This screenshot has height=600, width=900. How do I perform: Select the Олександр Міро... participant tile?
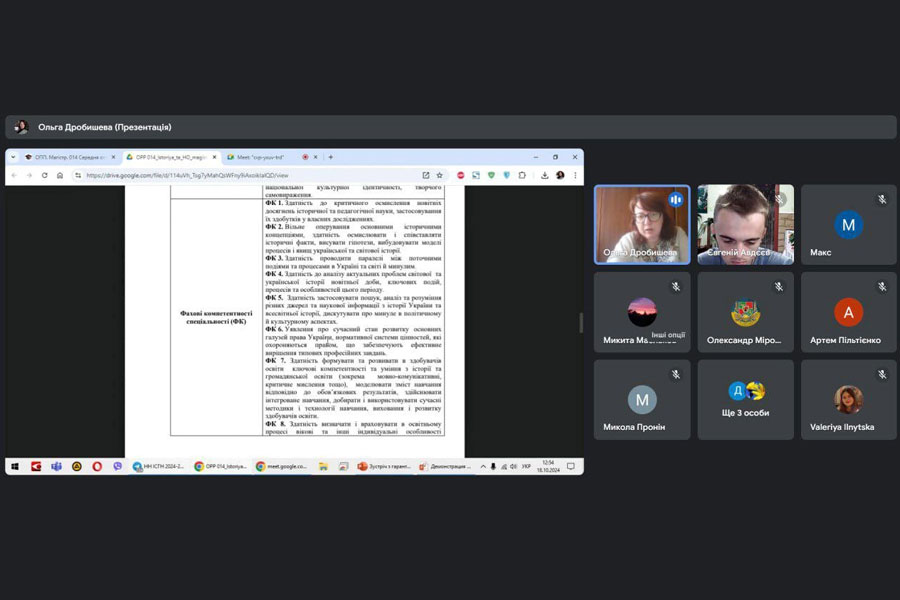coord(746,312)
